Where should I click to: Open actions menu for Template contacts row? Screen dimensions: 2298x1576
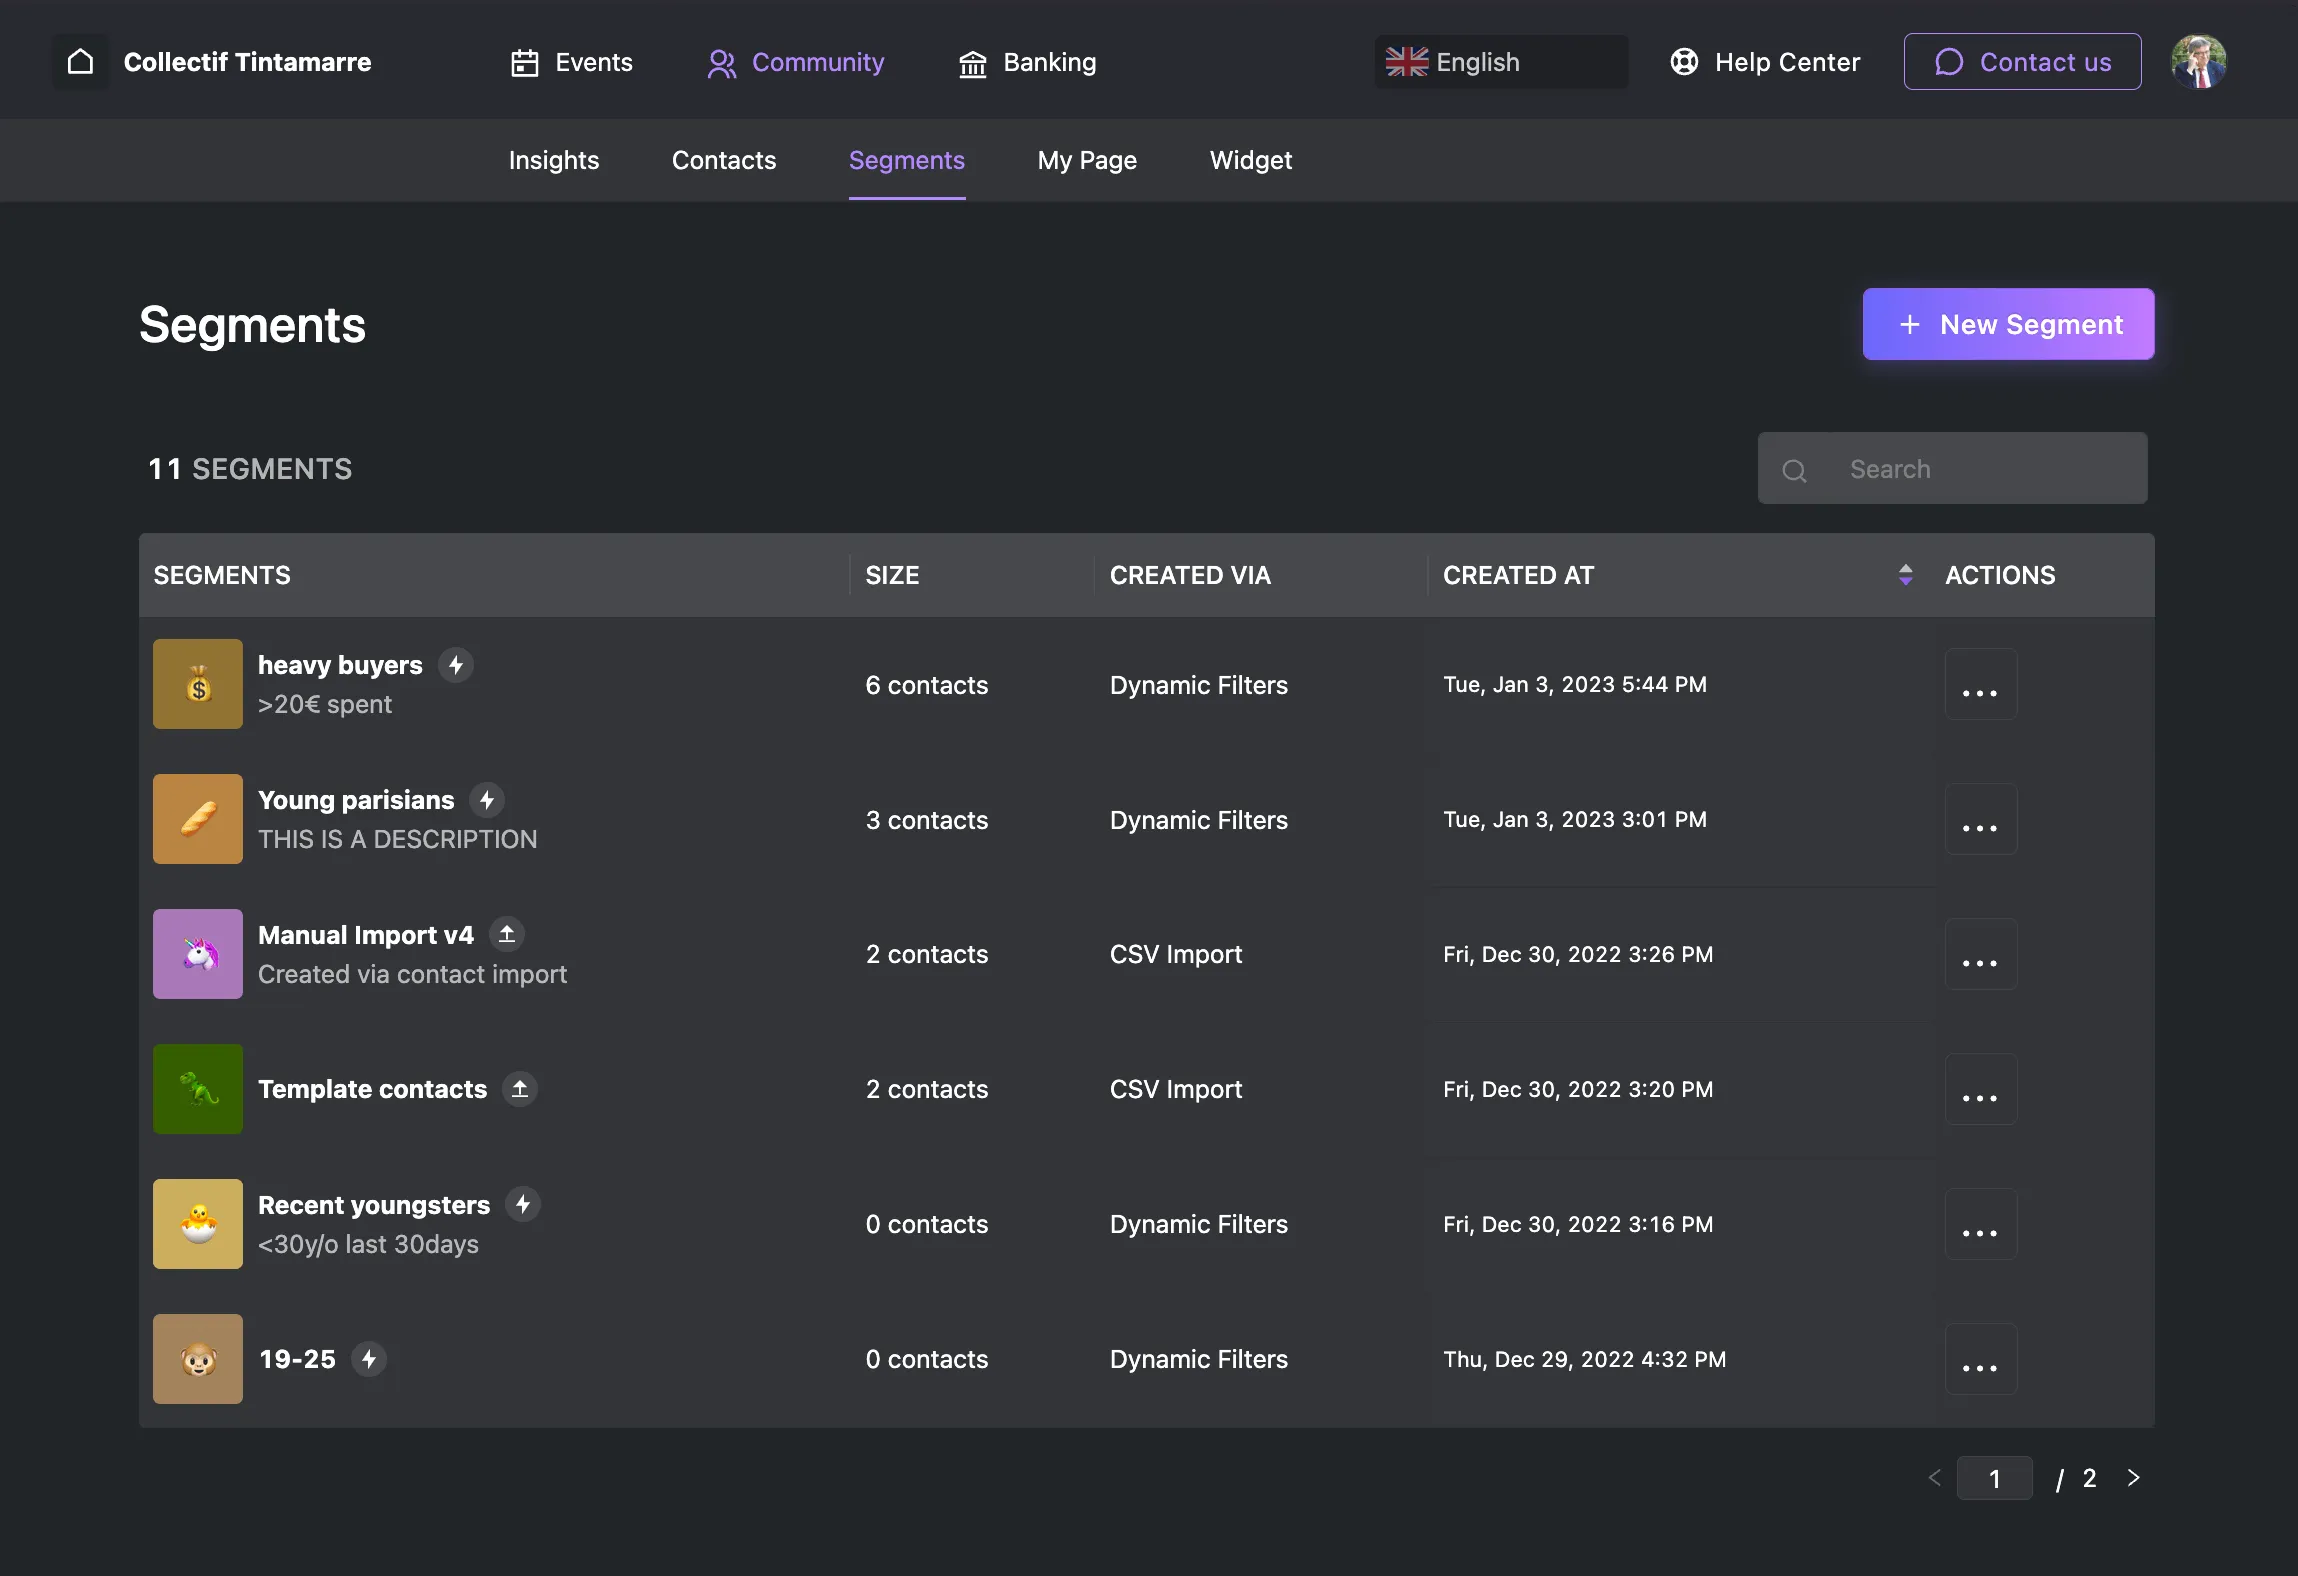[x=1980, y=1089]
